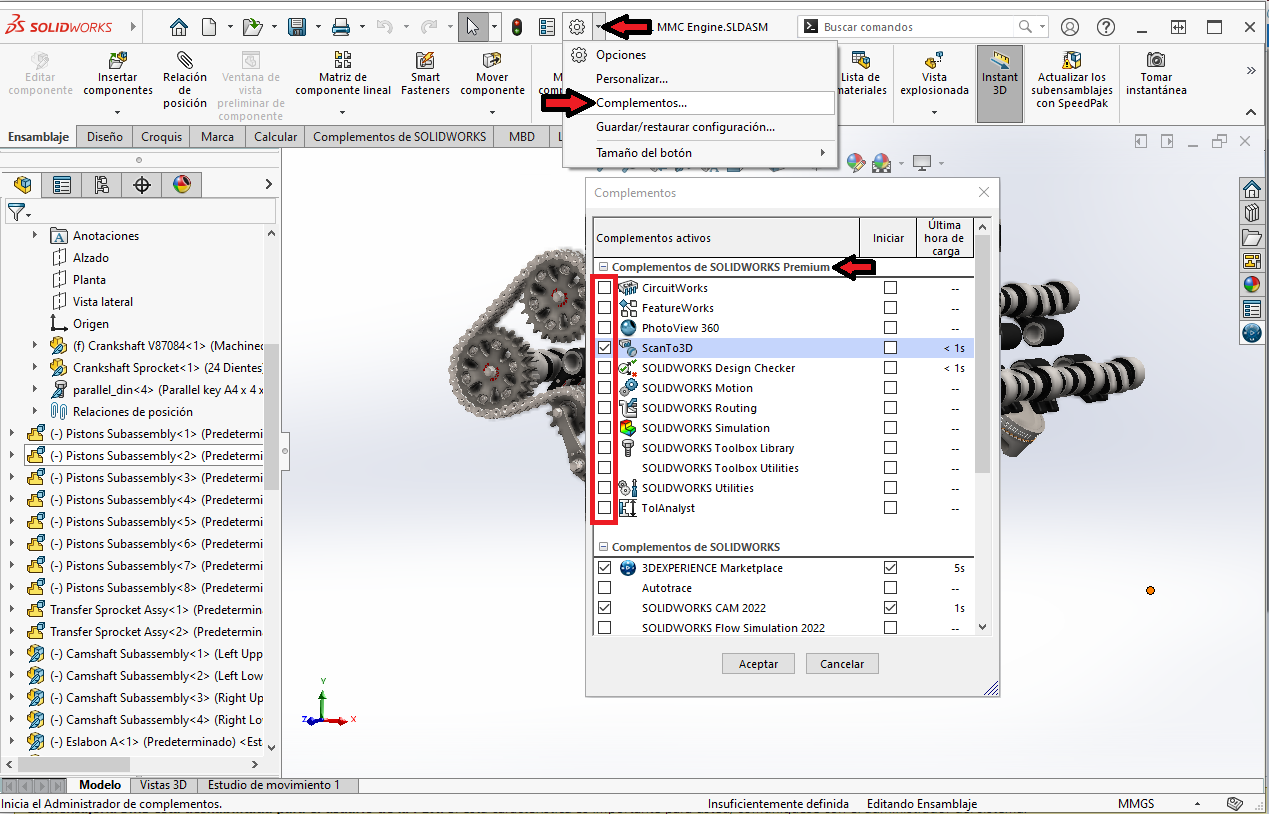Switch to the Croquis ribbon tab
Viewport: 1270px width, 814px height.
click(x=162, y=137)
